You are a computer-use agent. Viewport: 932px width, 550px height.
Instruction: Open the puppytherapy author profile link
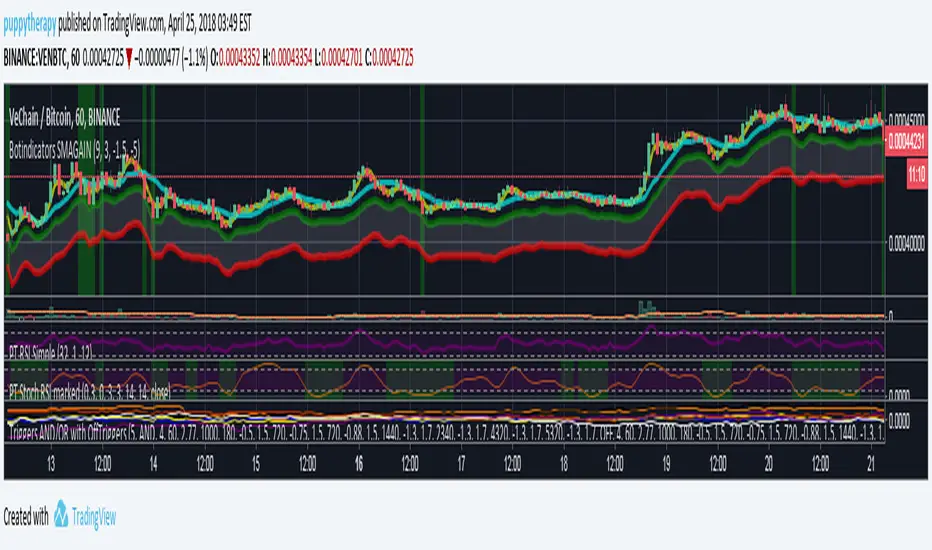(x=30, y=24)
